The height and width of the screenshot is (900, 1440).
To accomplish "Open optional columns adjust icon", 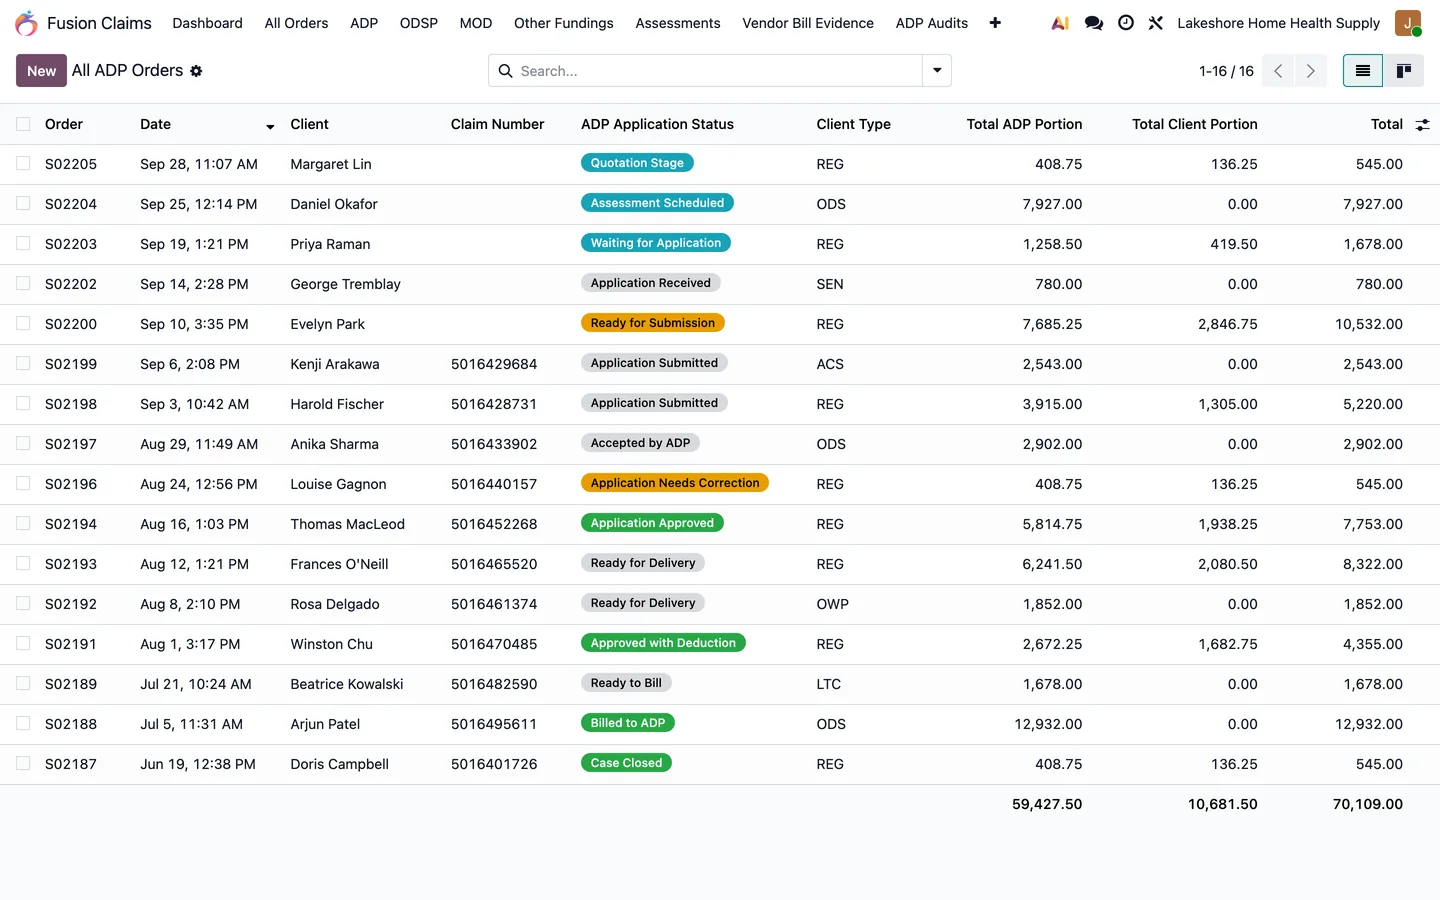I will tap(1422, 125).
